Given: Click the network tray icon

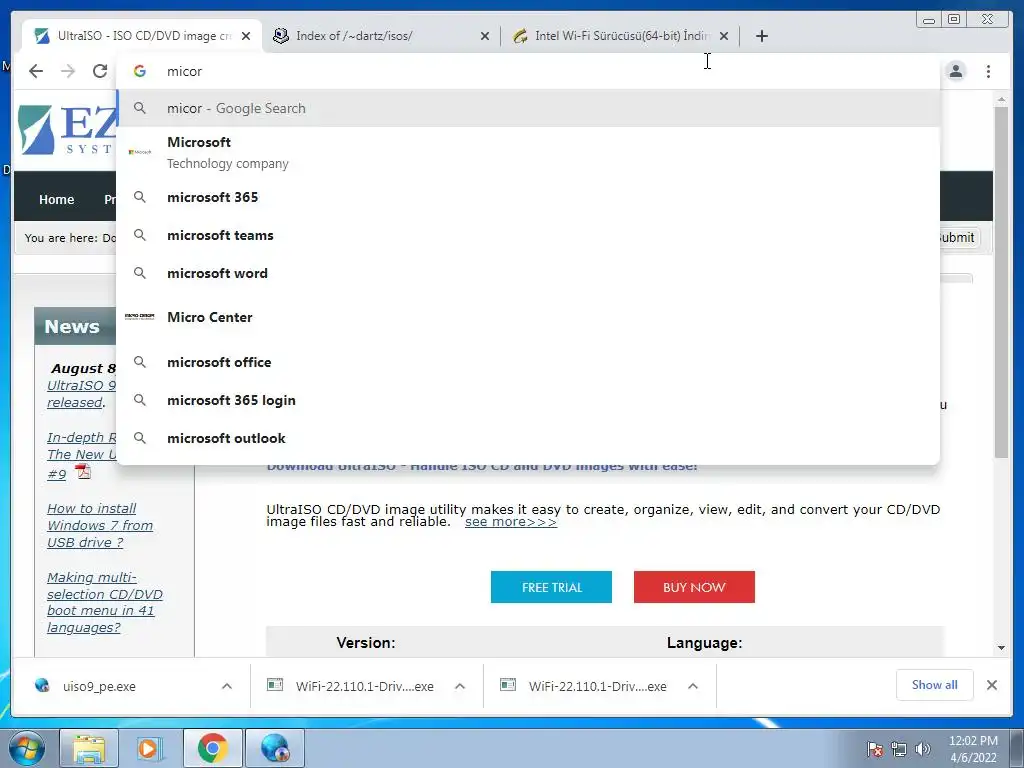Looking at the screenshot, I should click(x=899, y=749).
